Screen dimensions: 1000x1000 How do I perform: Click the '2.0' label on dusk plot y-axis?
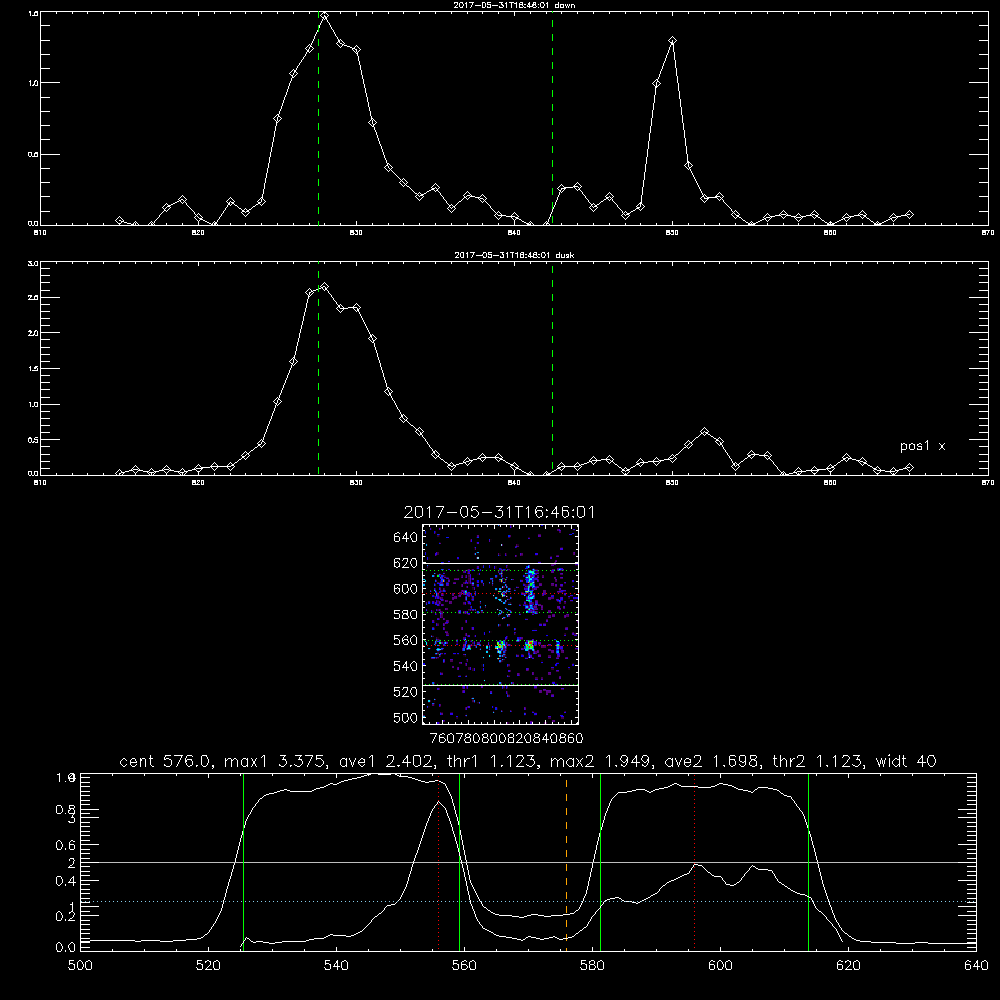click(34, 333)
